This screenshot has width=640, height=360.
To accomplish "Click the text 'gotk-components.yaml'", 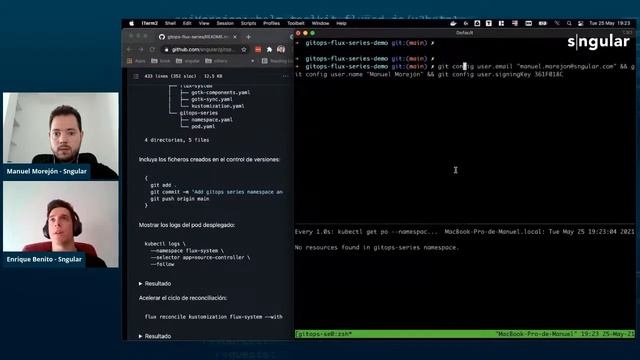I will [221, 92].
